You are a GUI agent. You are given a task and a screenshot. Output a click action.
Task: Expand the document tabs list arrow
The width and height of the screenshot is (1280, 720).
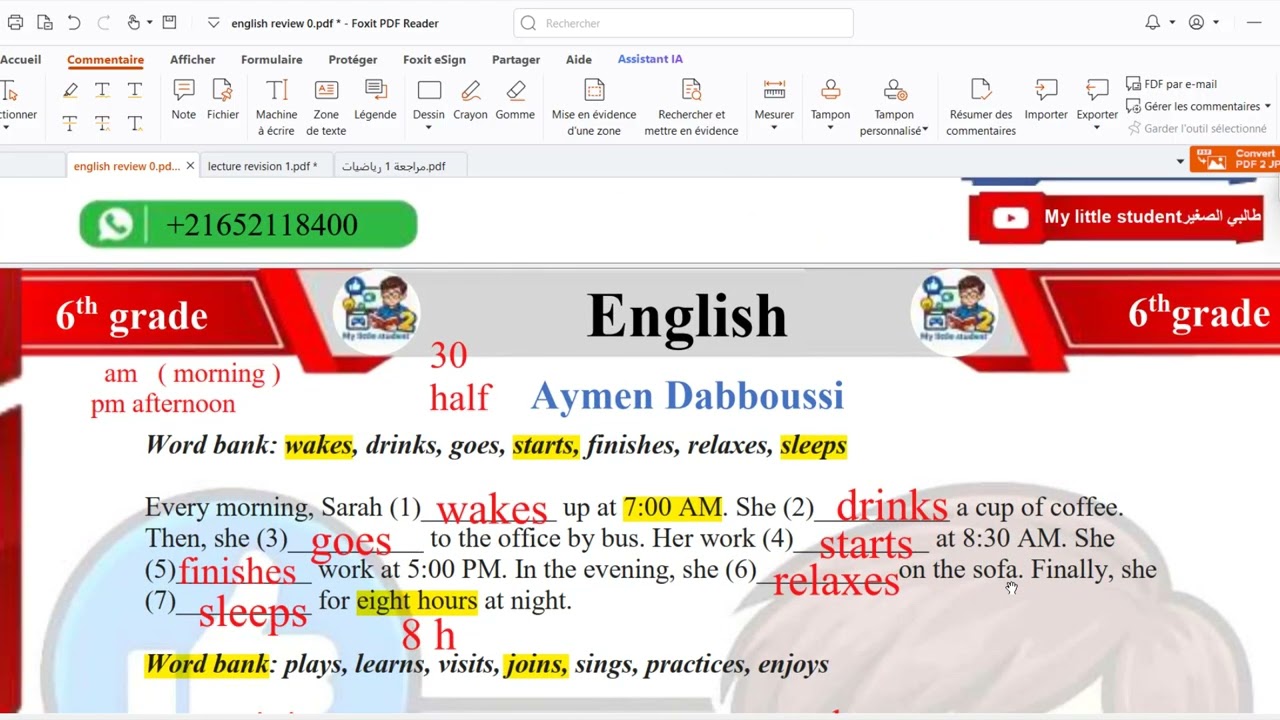point(1180,162)
